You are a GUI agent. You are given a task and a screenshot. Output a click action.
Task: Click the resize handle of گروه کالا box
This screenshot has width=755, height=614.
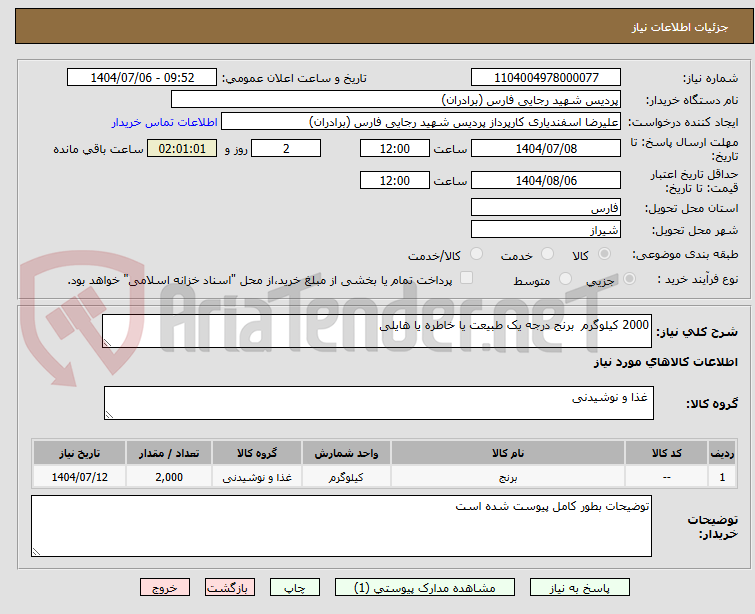109,414
